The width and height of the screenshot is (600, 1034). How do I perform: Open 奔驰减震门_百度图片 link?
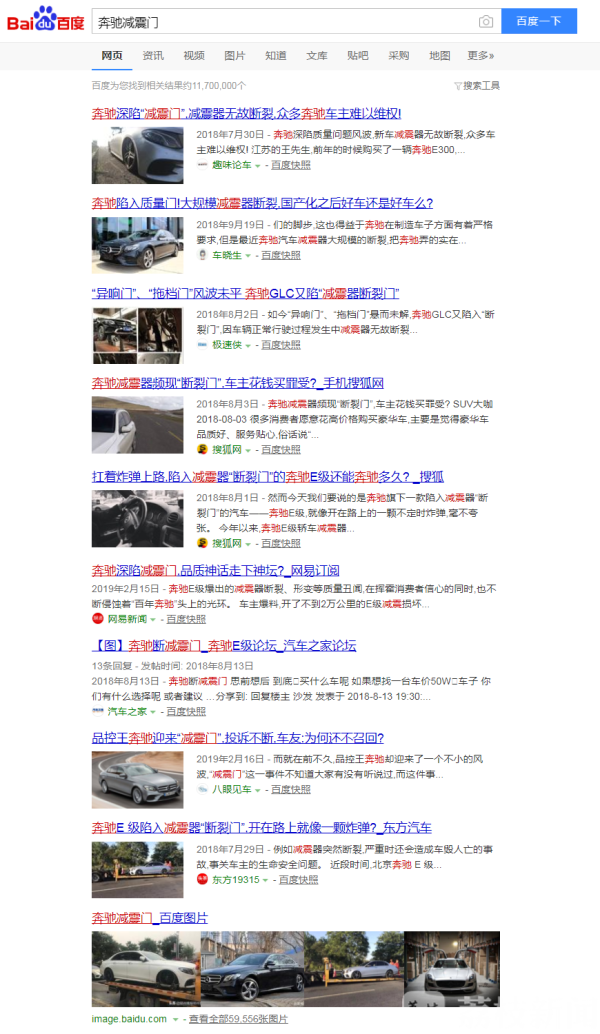point(150,917)
